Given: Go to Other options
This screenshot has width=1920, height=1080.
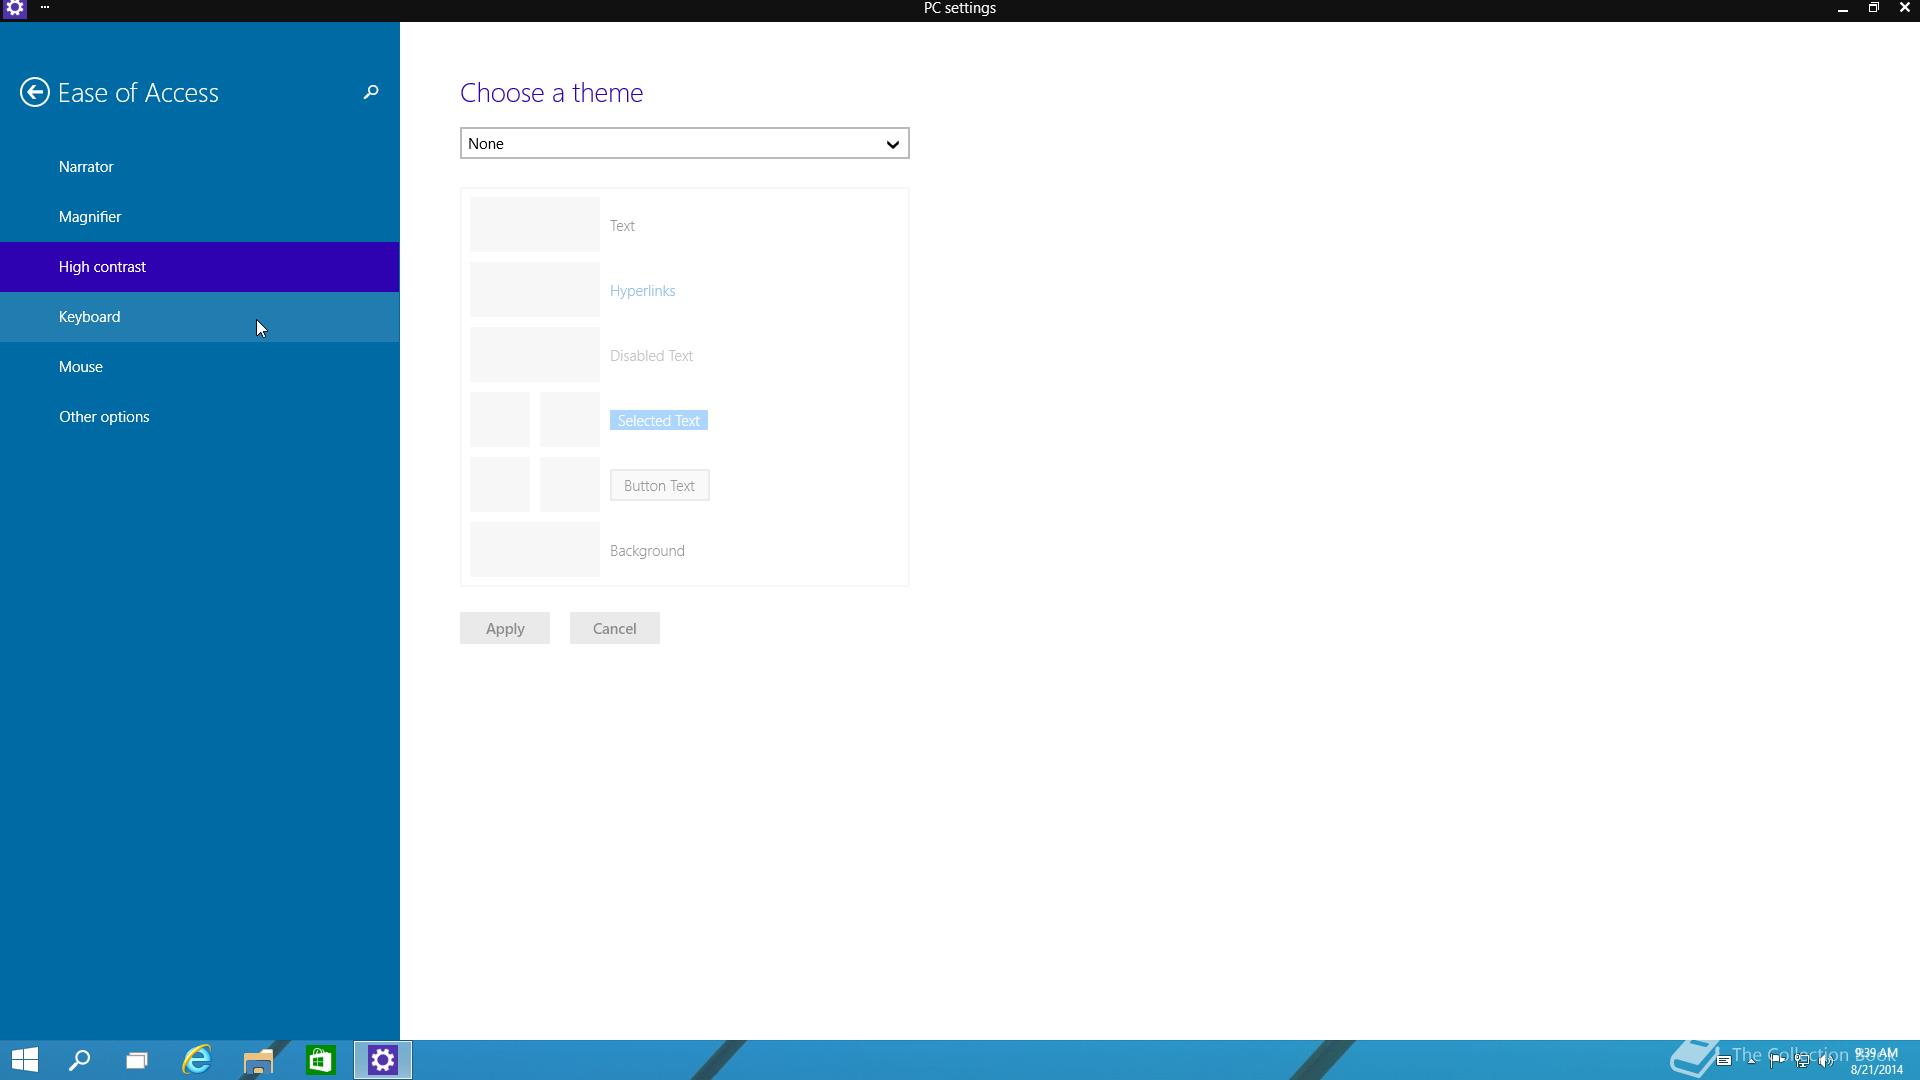Looking at the screenshot, I should click(x=200, y=417).
